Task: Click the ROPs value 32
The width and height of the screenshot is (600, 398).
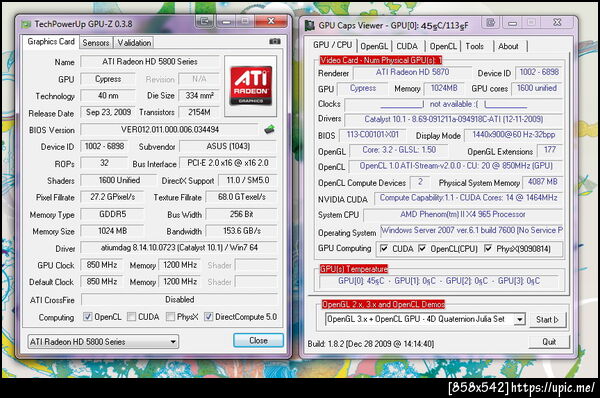Action: [x=104, y=163]
